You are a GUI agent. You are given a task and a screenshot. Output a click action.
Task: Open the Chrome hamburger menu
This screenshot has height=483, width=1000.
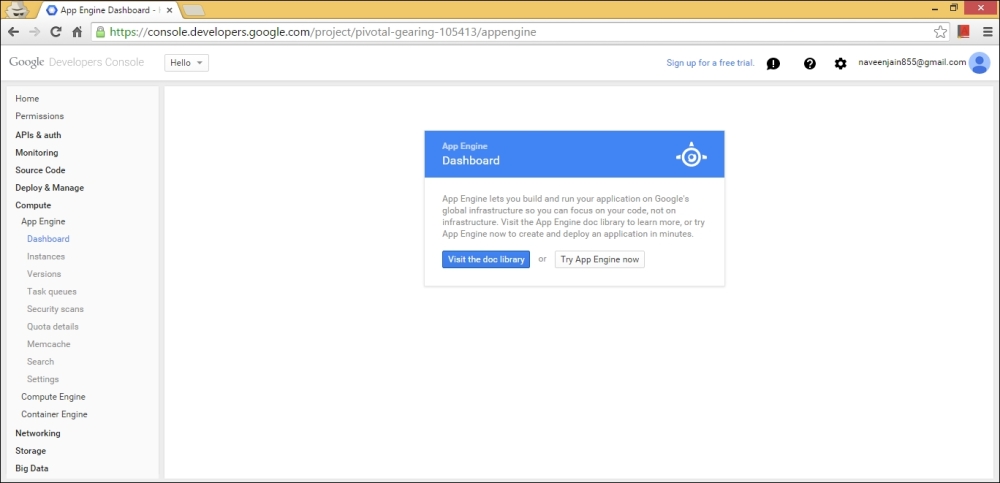tap(987, 32)
